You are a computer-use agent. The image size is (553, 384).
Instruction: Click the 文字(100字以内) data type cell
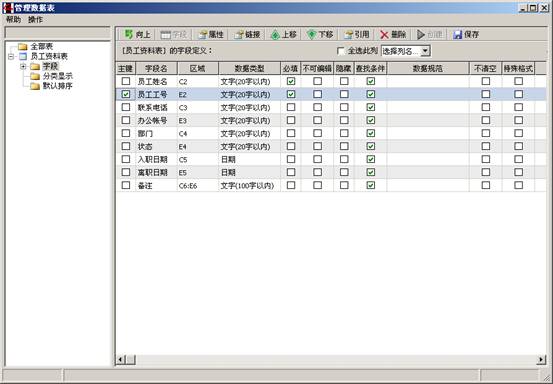click(249, 185)
